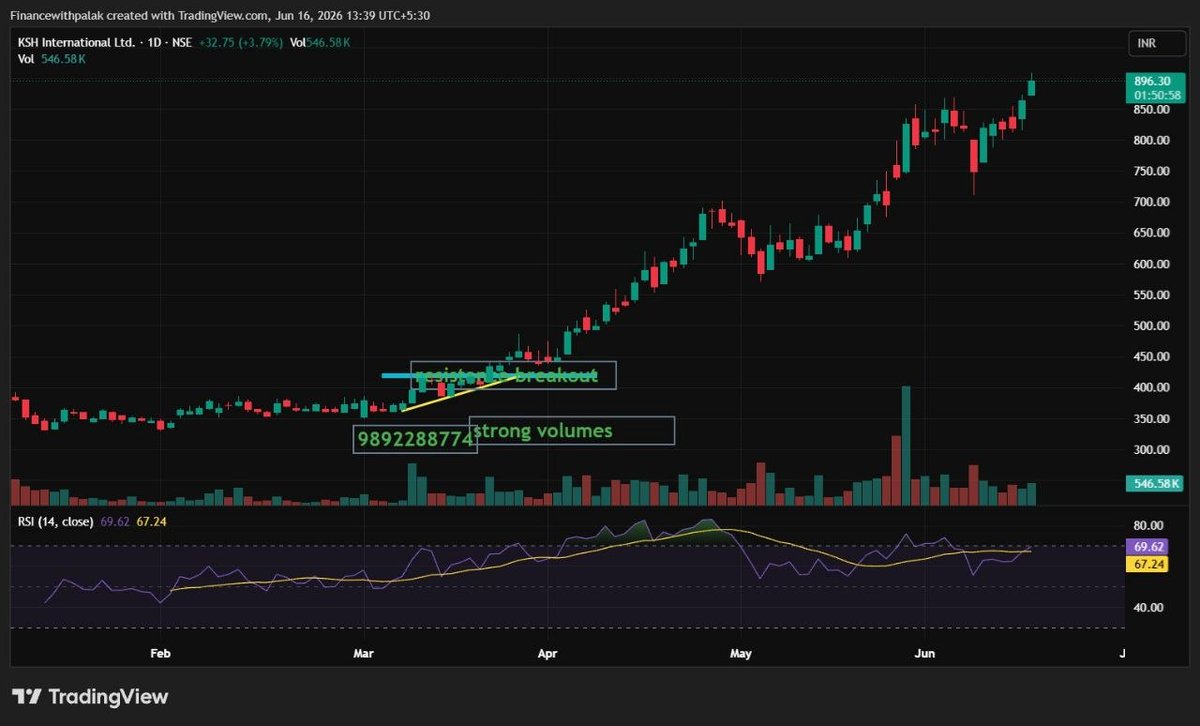Select the 9892288774 text annotation
The height and width of the screenshot is (726, 1200).
tap(414, 438)
